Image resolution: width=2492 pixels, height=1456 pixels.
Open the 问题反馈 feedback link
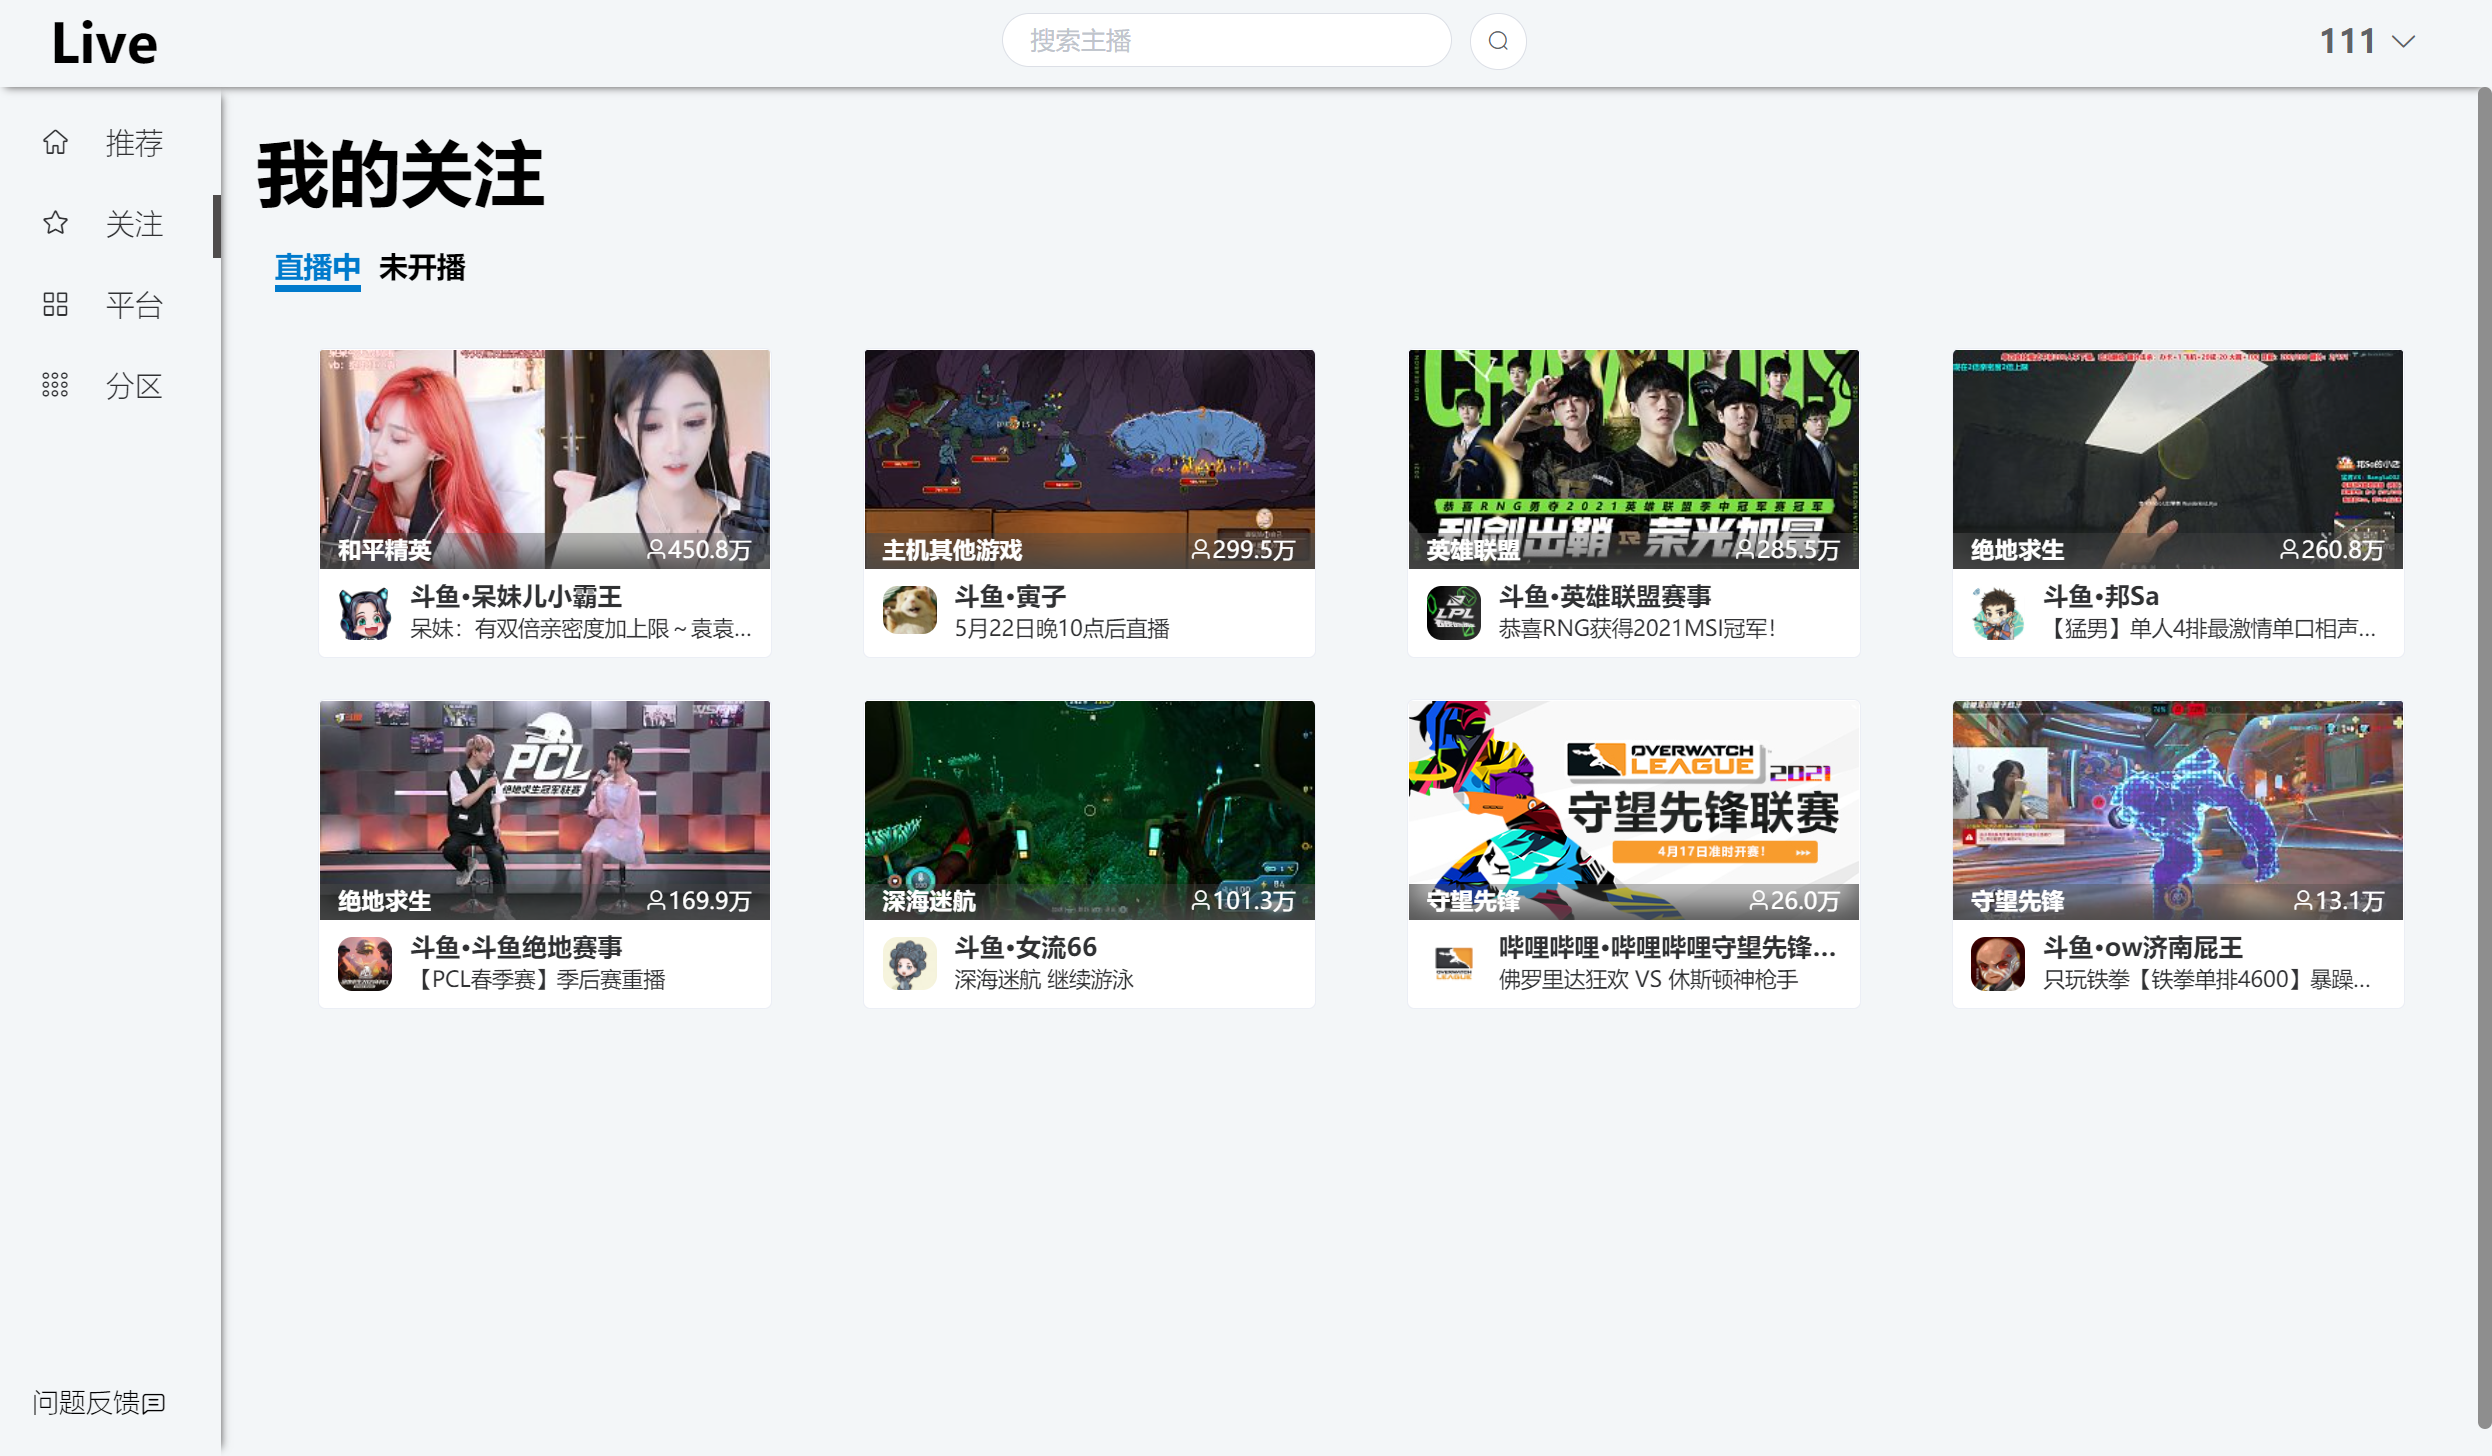[98, 1402]
